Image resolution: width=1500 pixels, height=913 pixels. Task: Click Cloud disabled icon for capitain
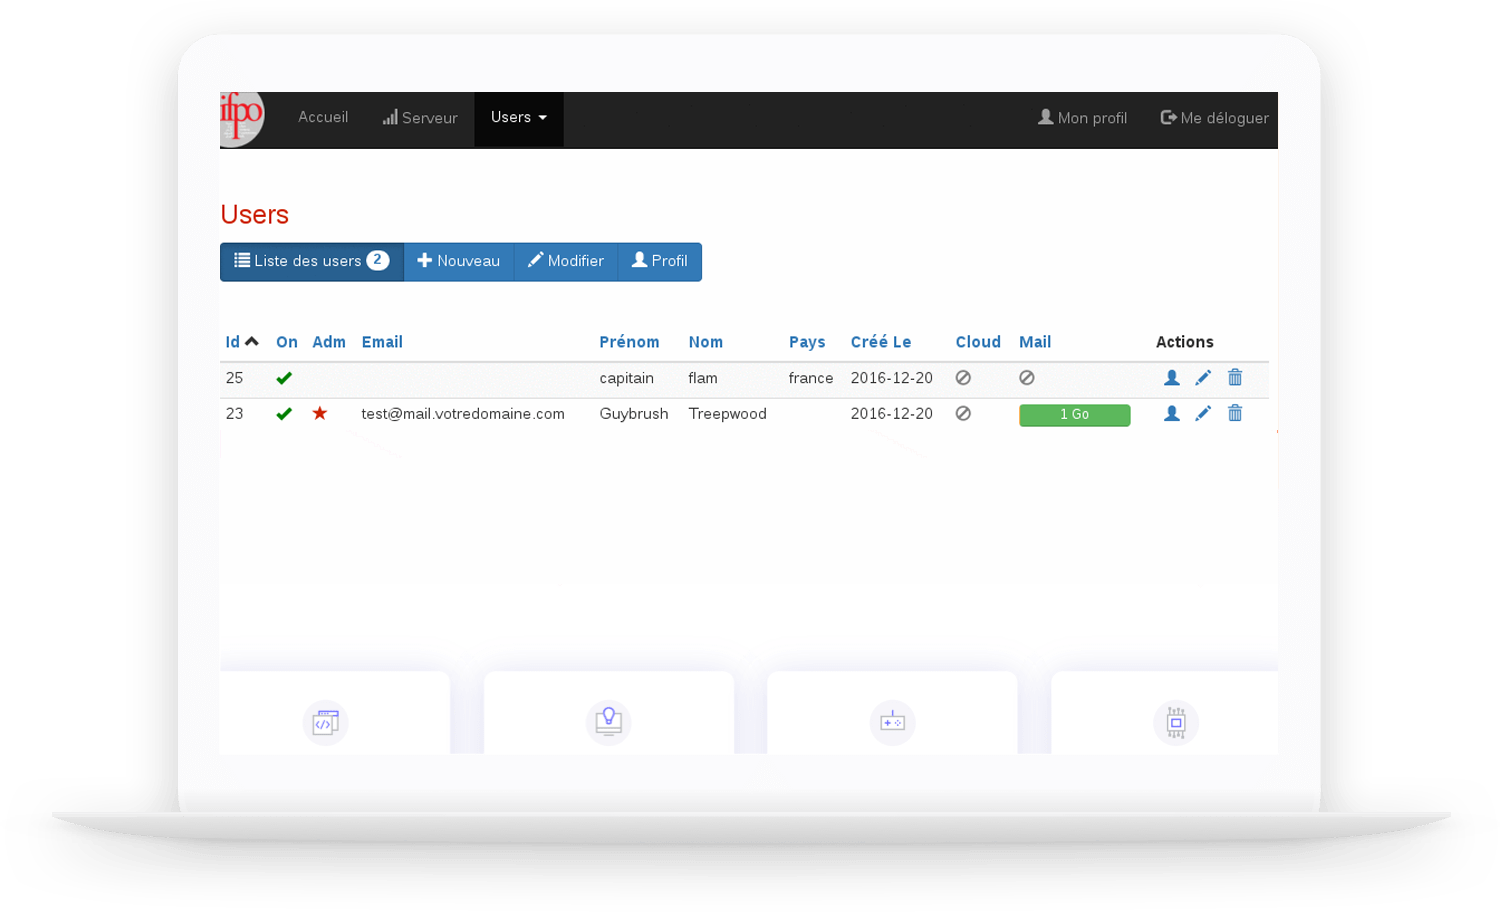(963, 378)
